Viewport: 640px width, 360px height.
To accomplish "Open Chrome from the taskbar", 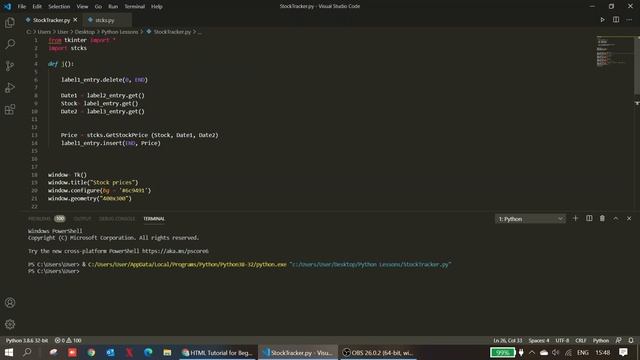I will [91, 352].
